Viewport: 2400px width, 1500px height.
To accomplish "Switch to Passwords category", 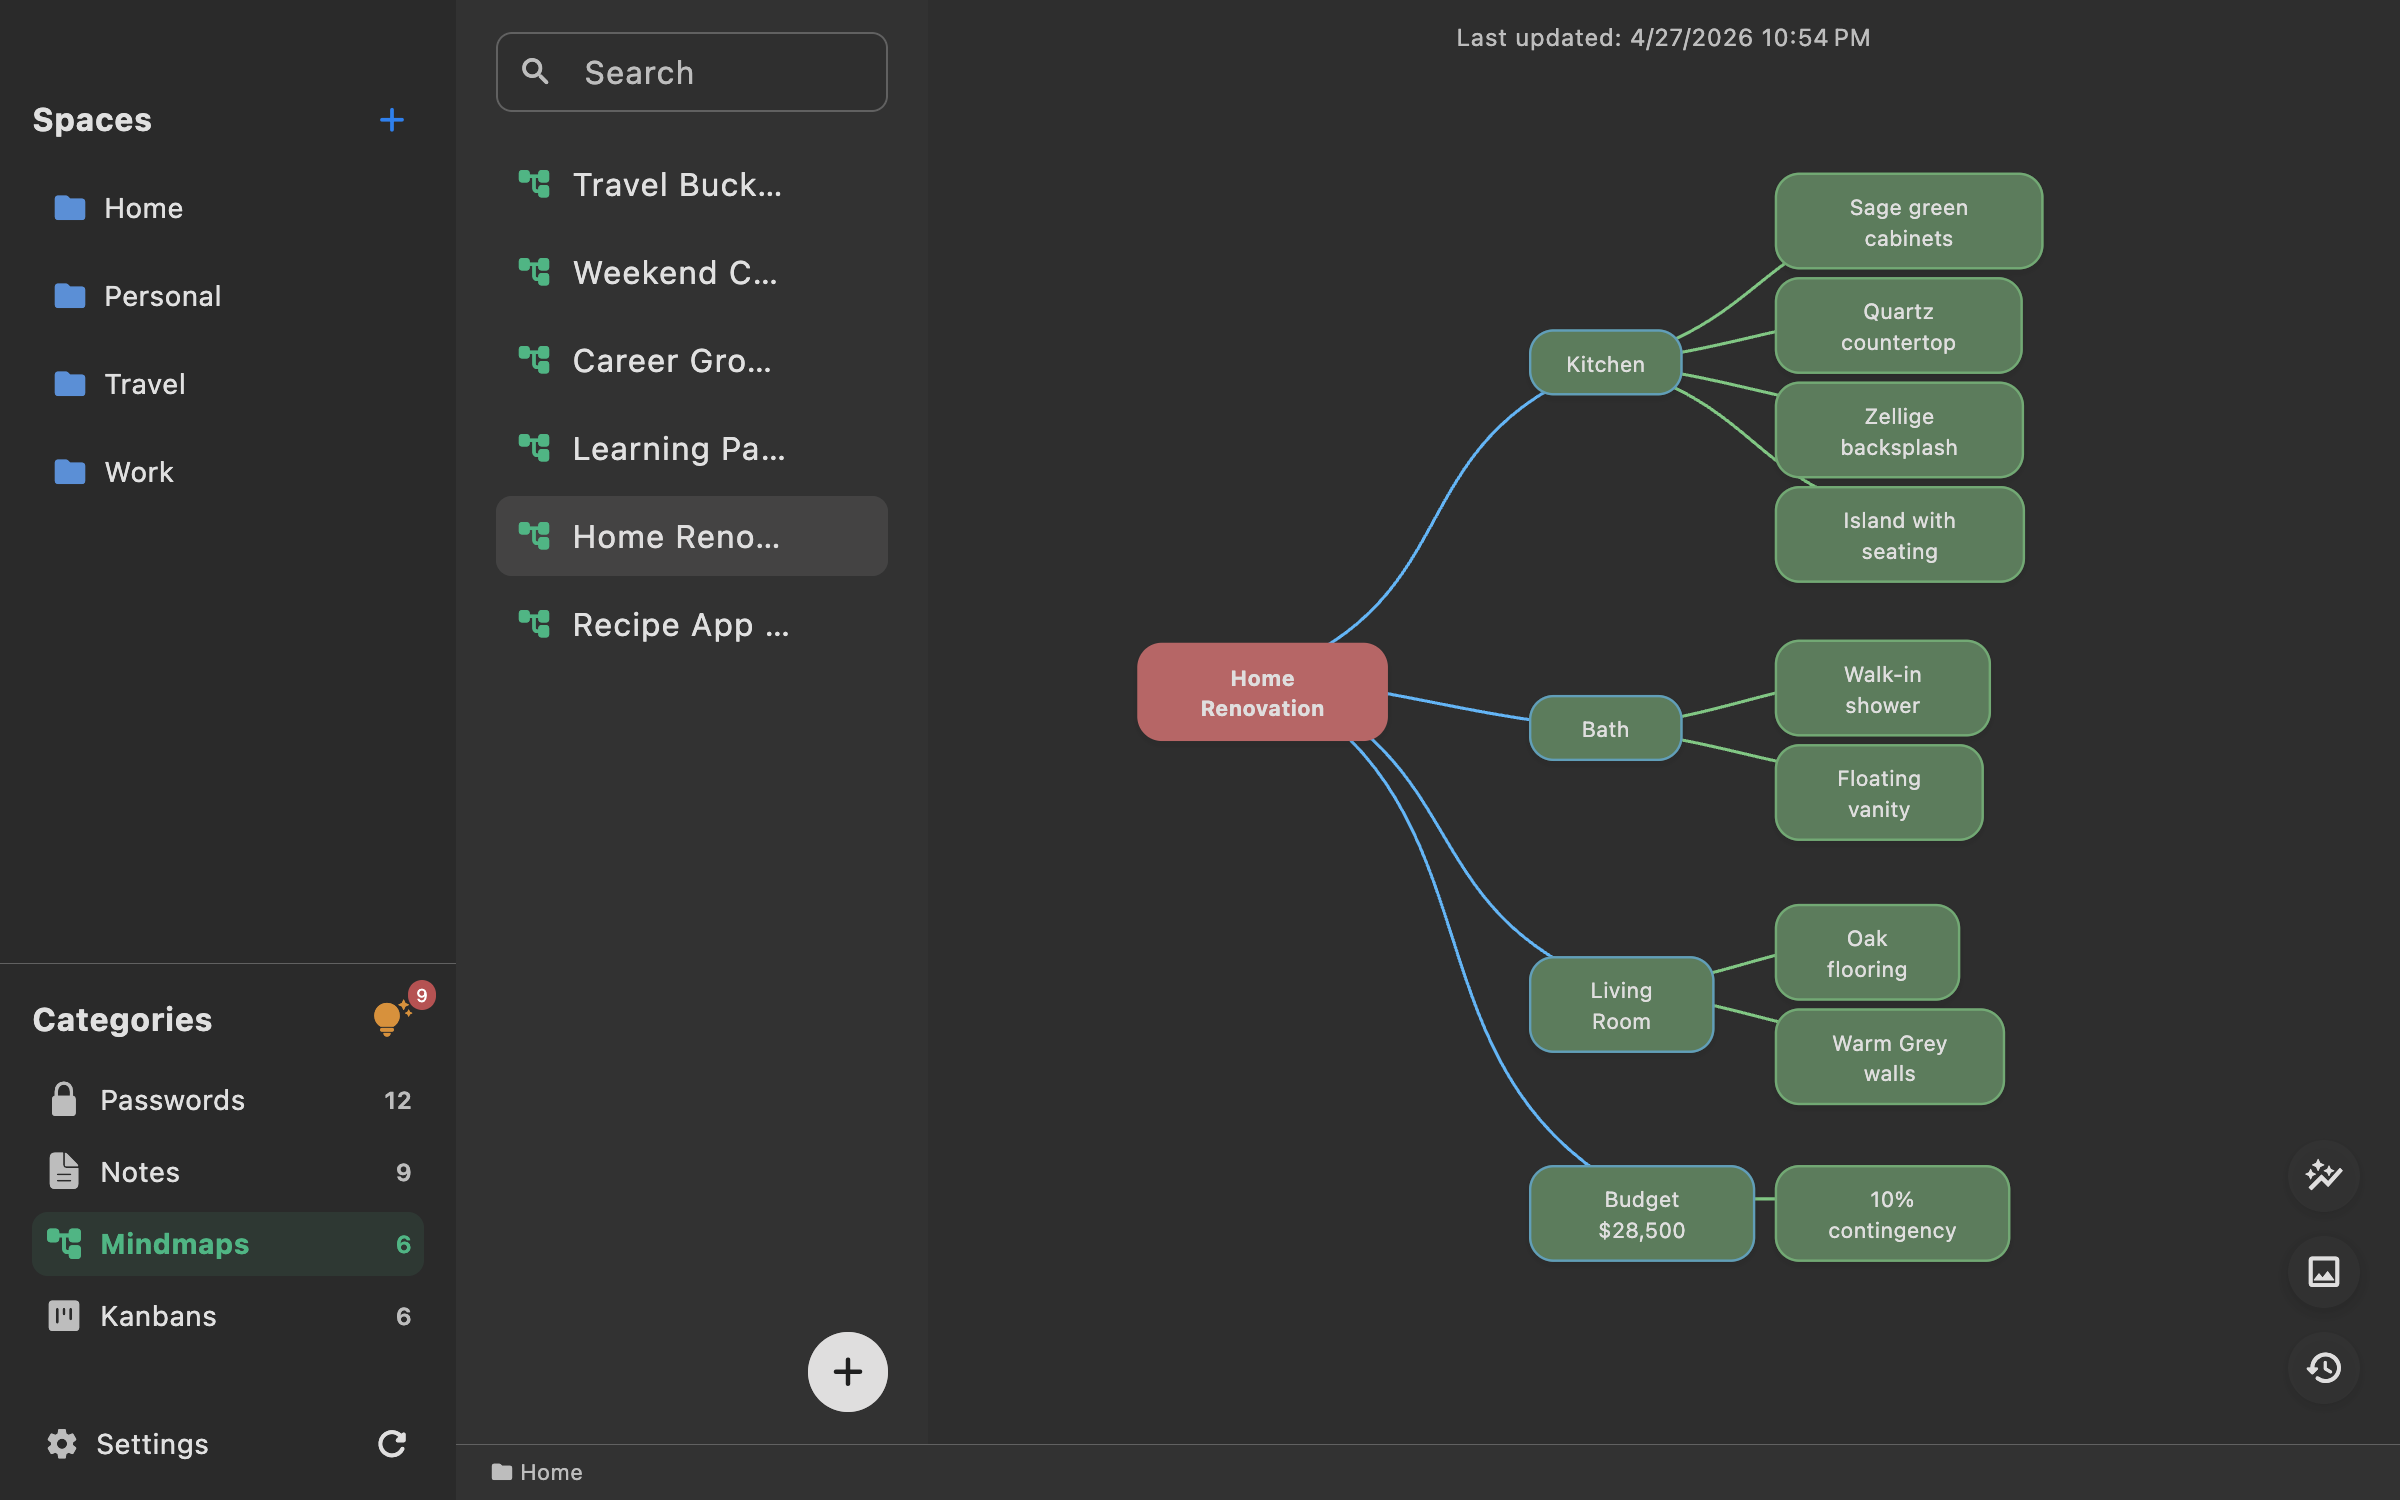I will (228, 1099).
